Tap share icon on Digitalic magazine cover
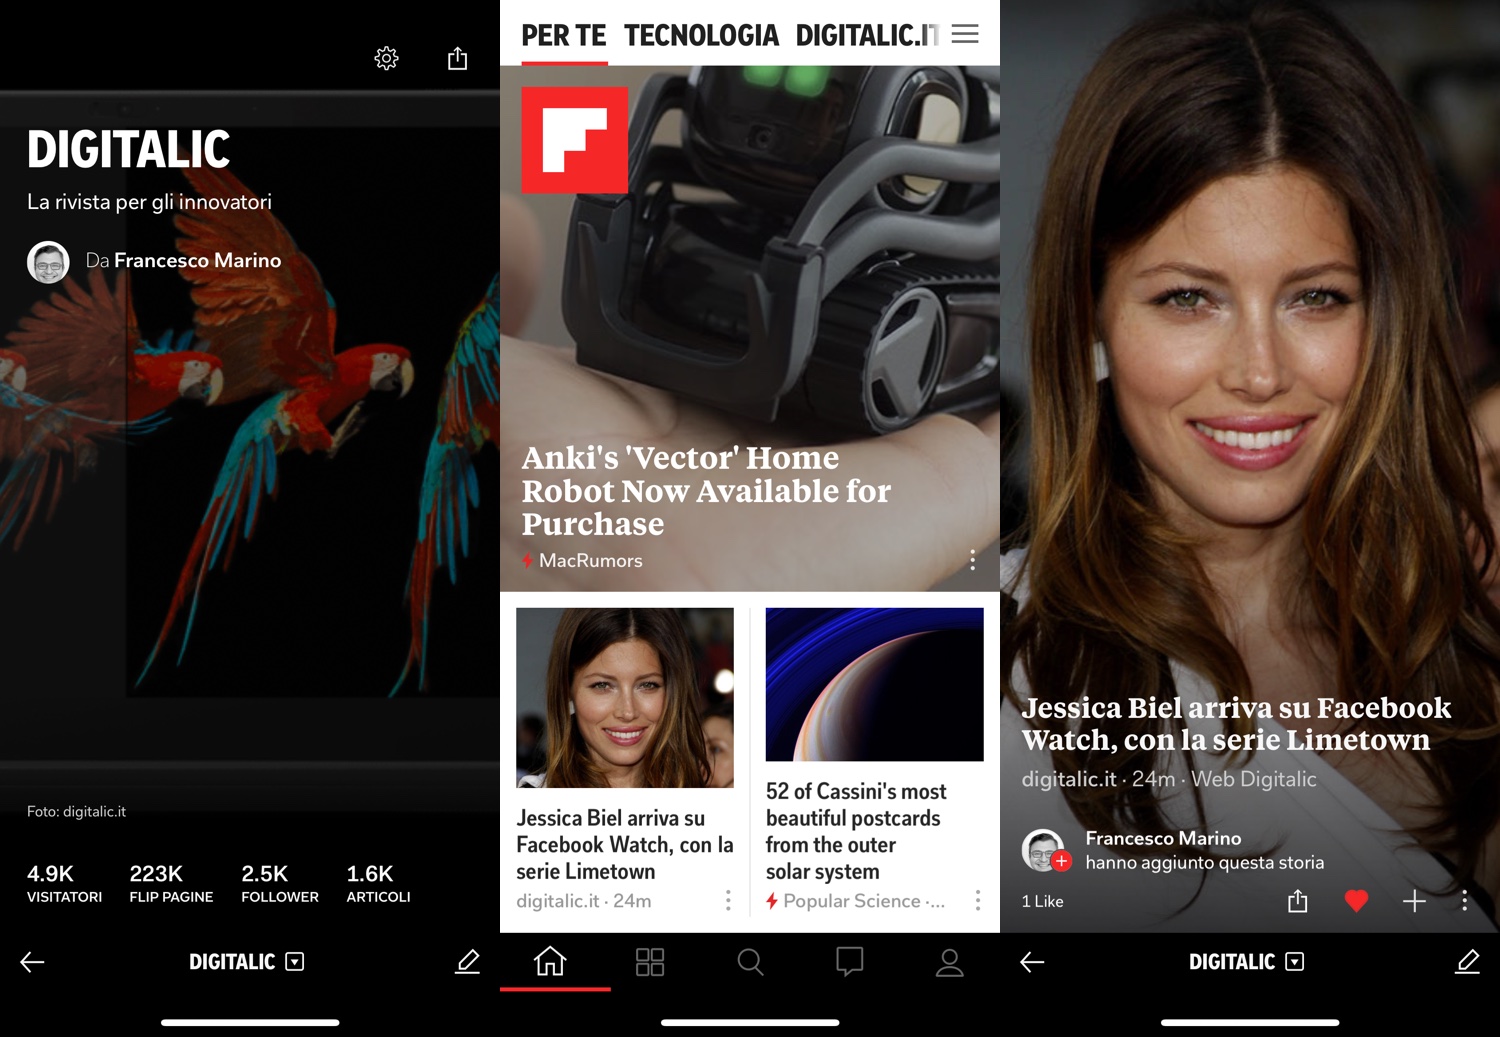The width and height of the screenshot is (1500, 1037). [457, 59]
